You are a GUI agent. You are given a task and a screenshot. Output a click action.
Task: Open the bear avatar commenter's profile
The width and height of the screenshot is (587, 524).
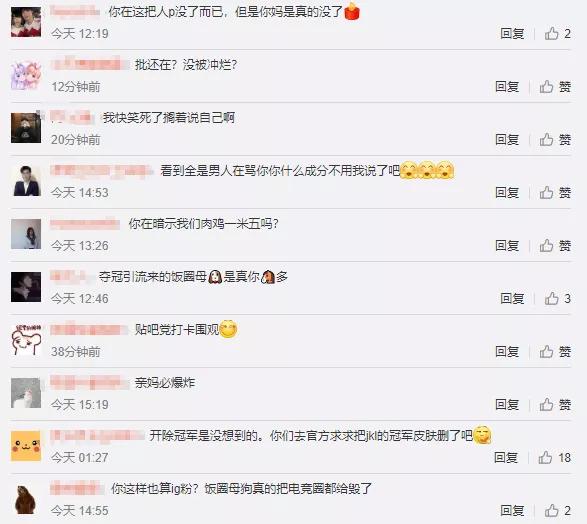coord(26,499)
